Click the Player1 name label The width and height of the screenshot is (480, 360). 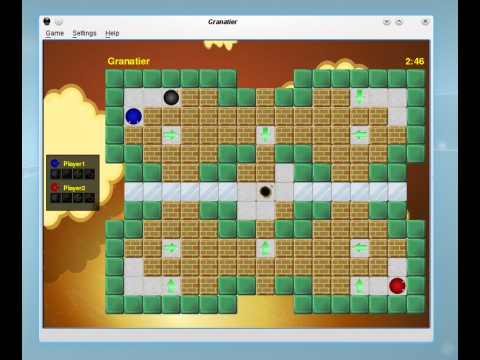point(74,164)
